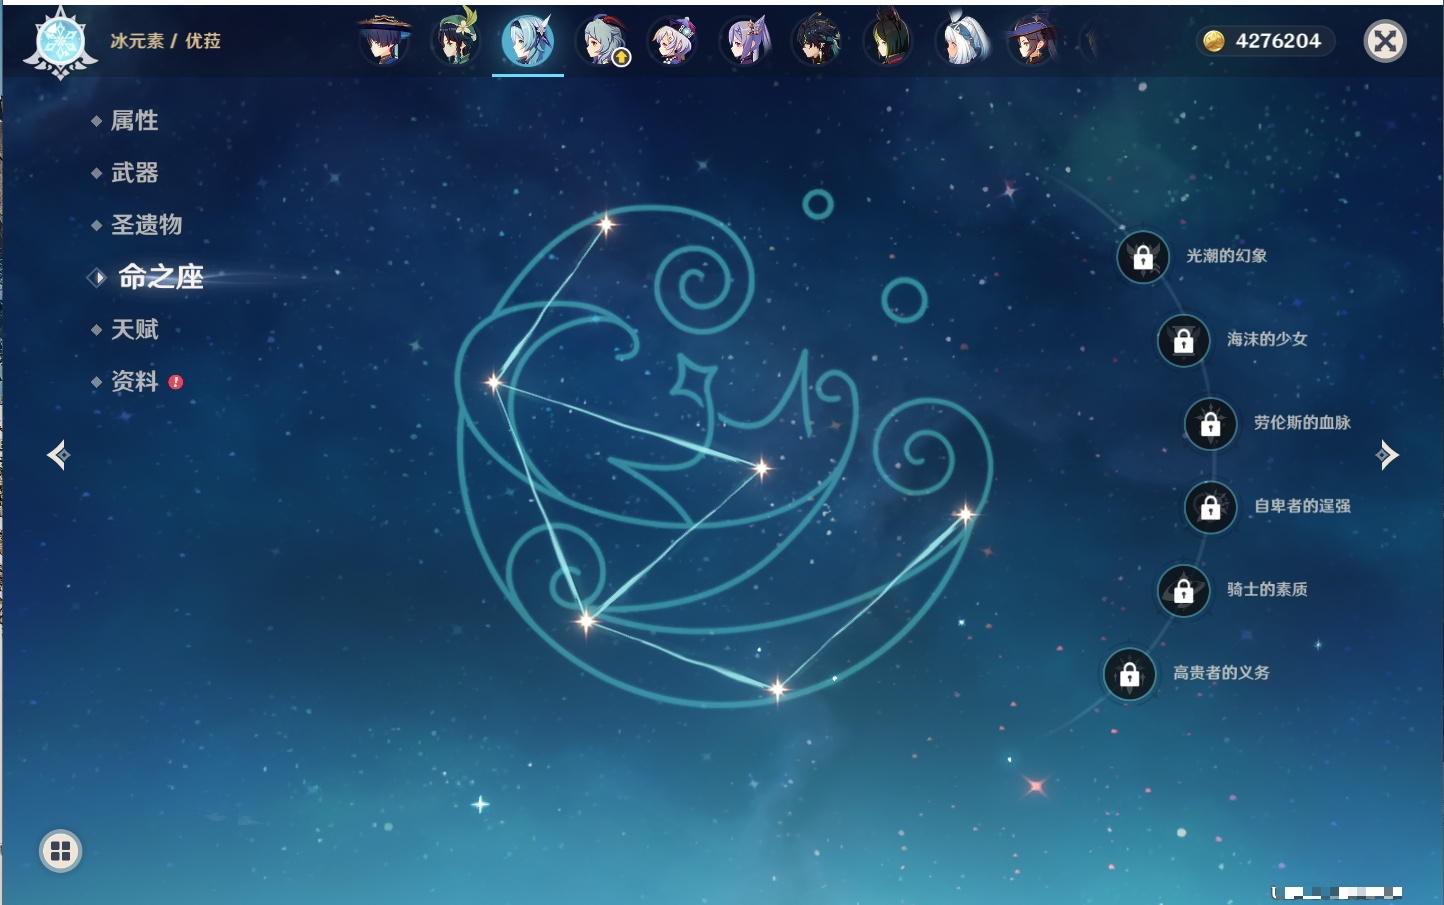Close the character screen with X button
Screen dimensions: 1444x905
click(x=1385, y=41)
